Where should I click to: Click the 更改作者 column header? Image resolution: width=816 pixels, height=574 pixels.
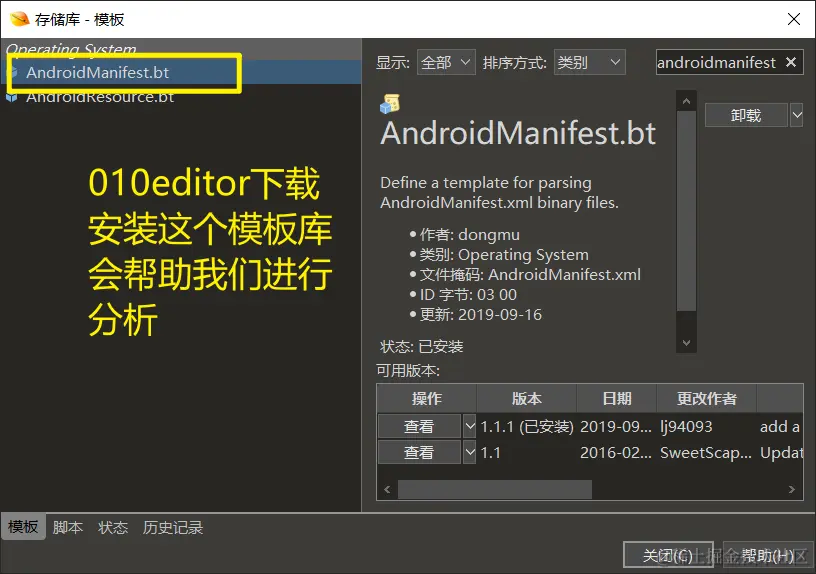point(707,399)
